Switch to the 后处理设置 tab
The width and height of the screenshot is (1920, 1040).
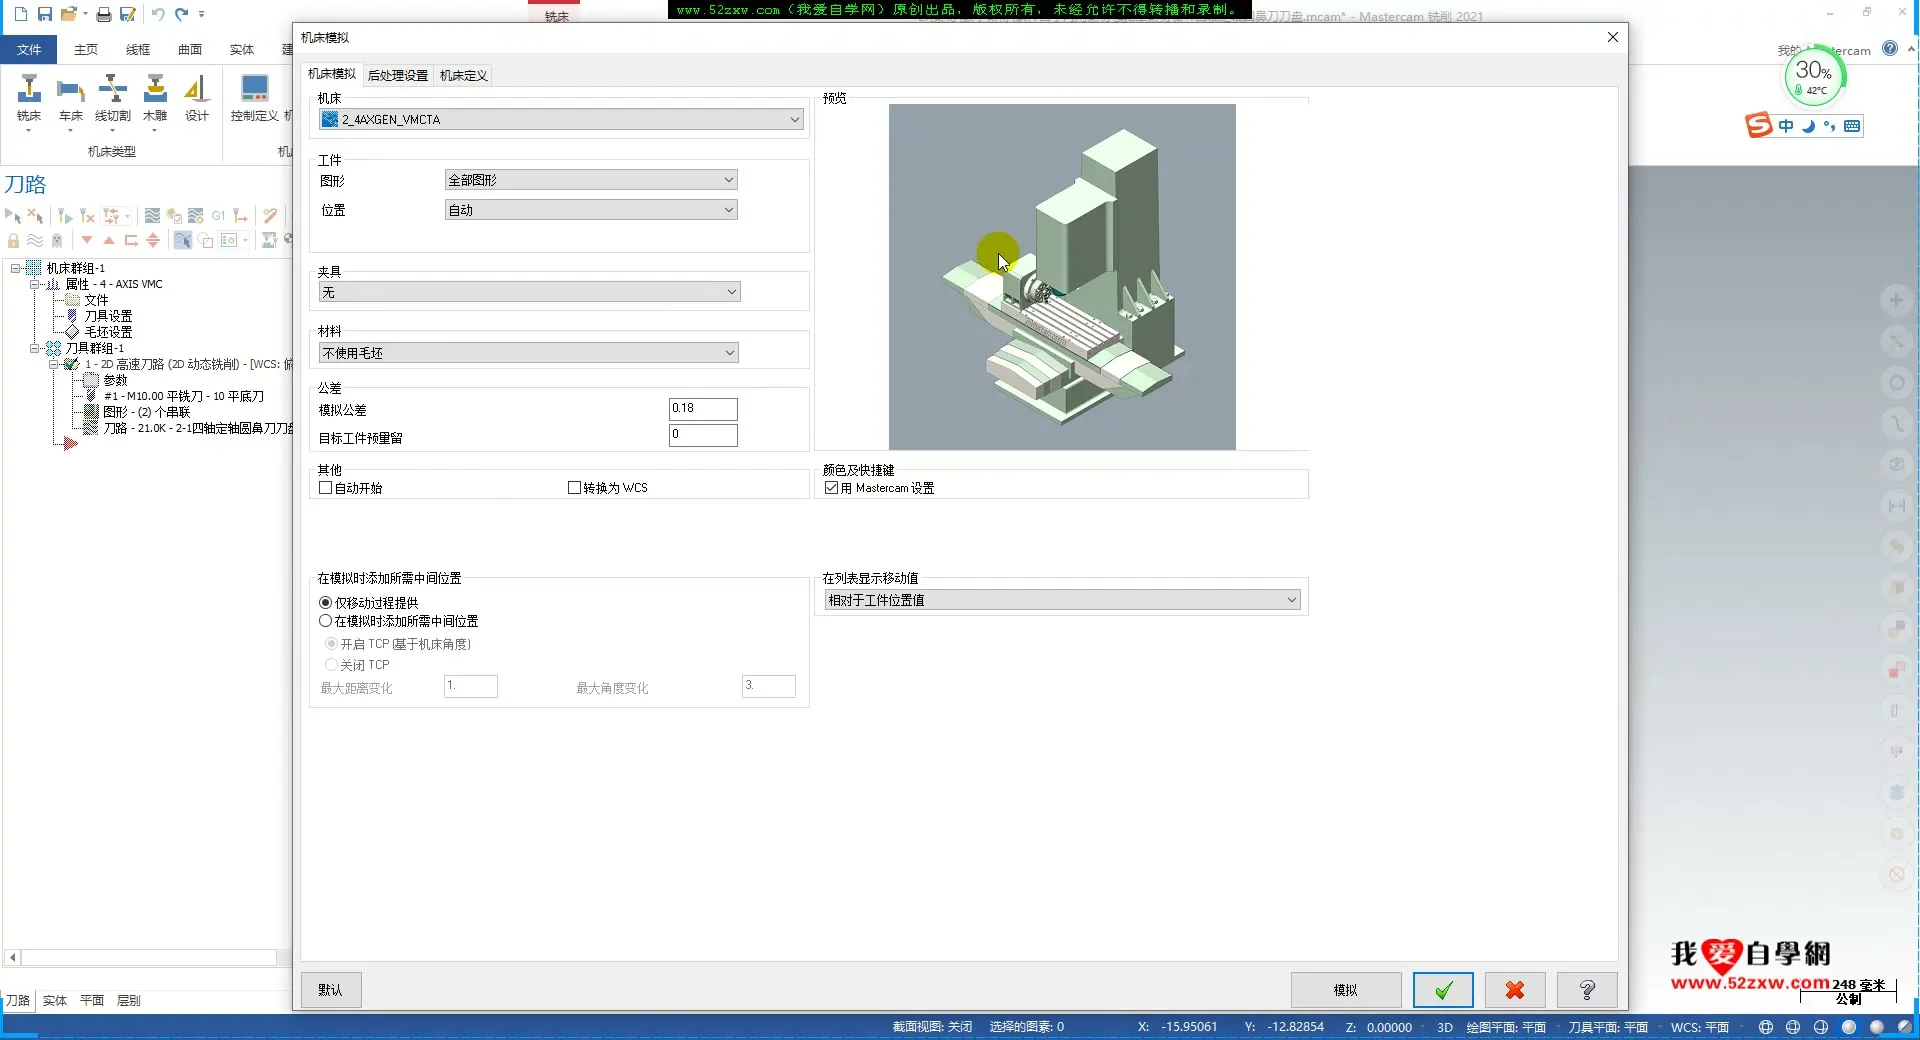click(397, 76)
